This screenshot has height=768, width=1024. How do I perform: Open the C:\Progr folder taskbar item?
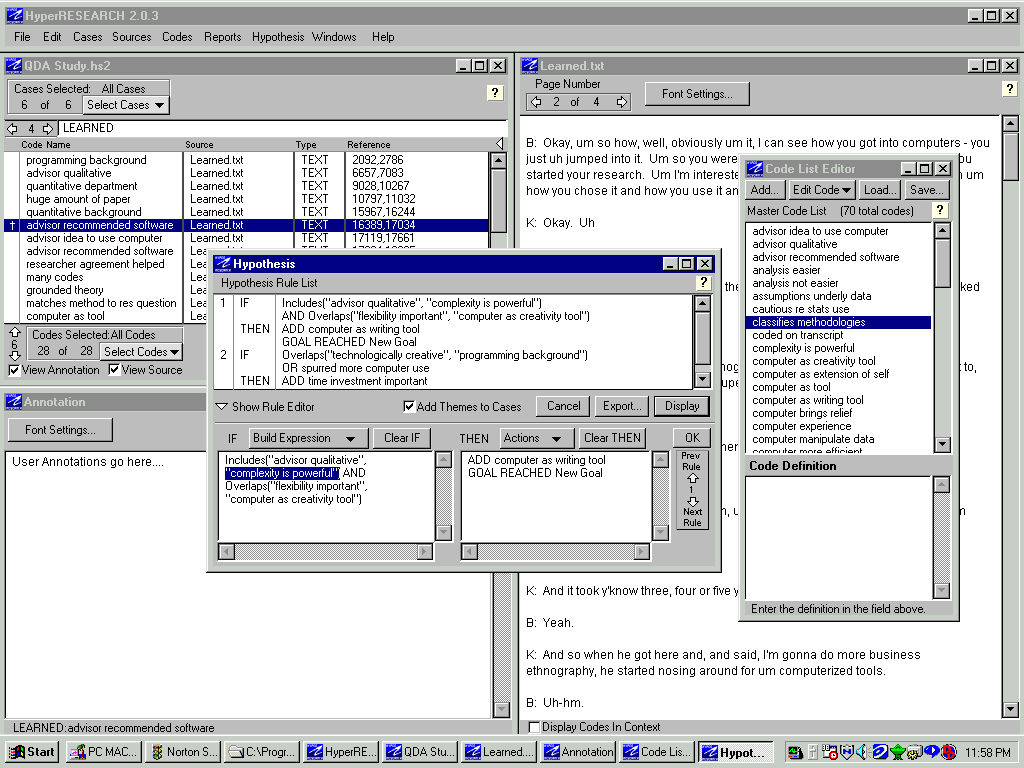tap(263, 752)
